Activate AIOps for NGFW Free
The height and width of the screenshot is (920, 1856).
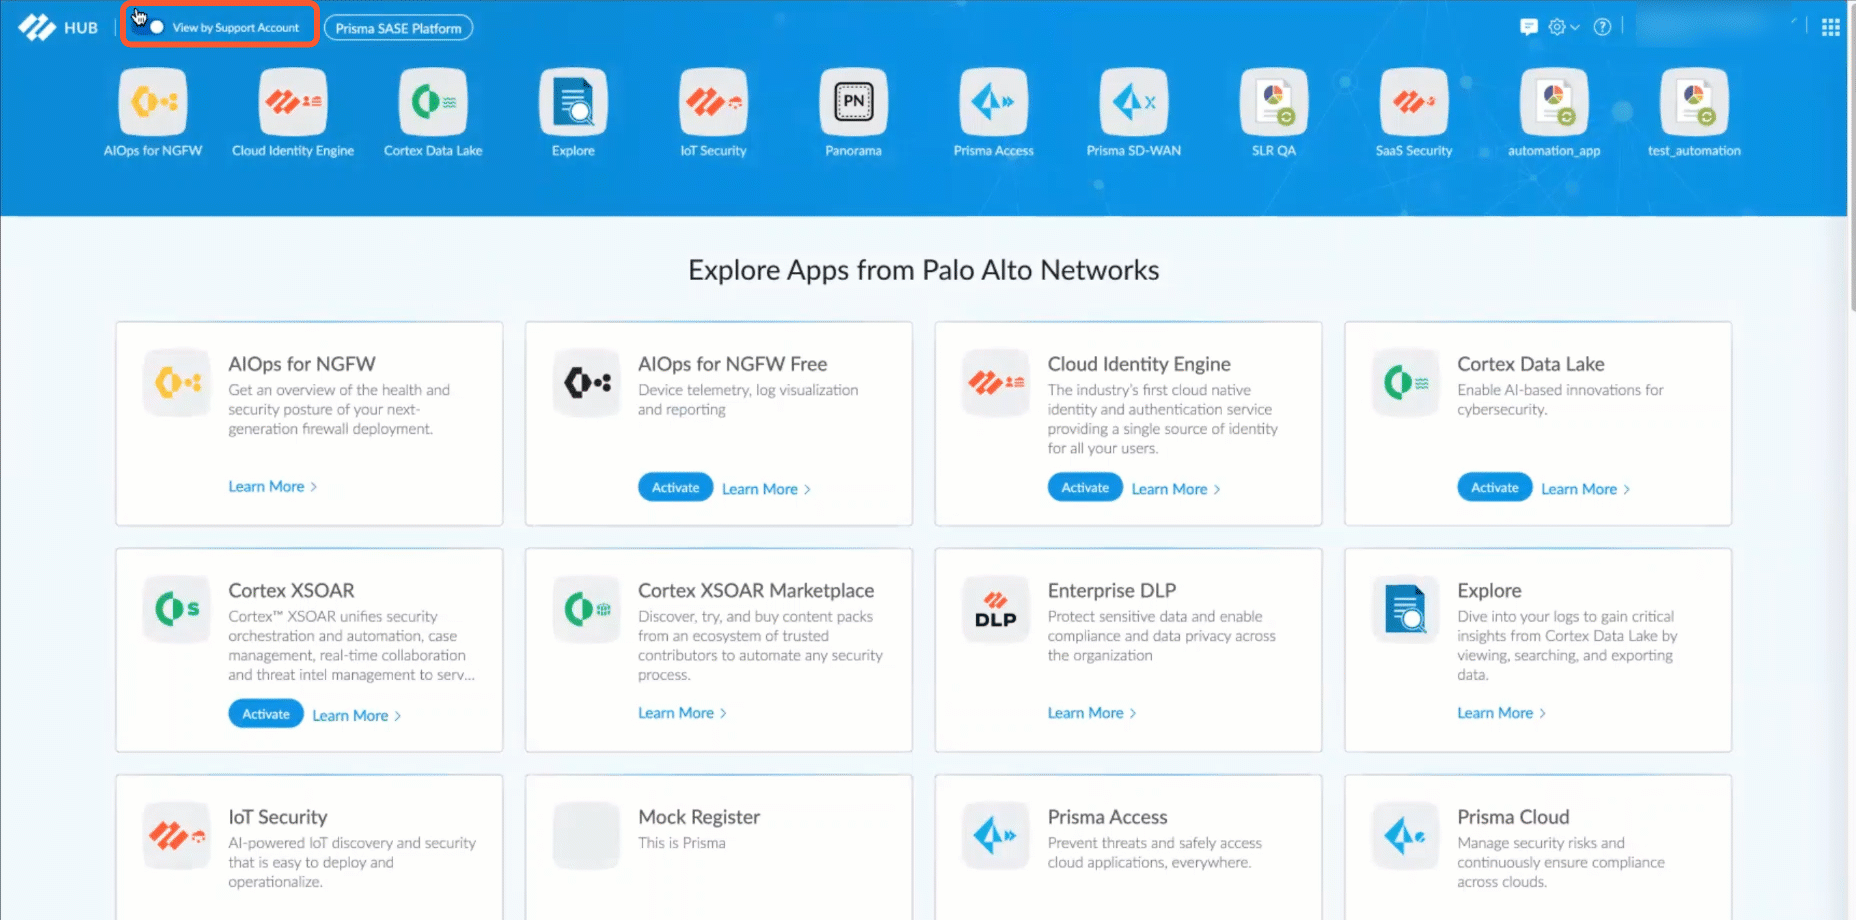point(676,488)
